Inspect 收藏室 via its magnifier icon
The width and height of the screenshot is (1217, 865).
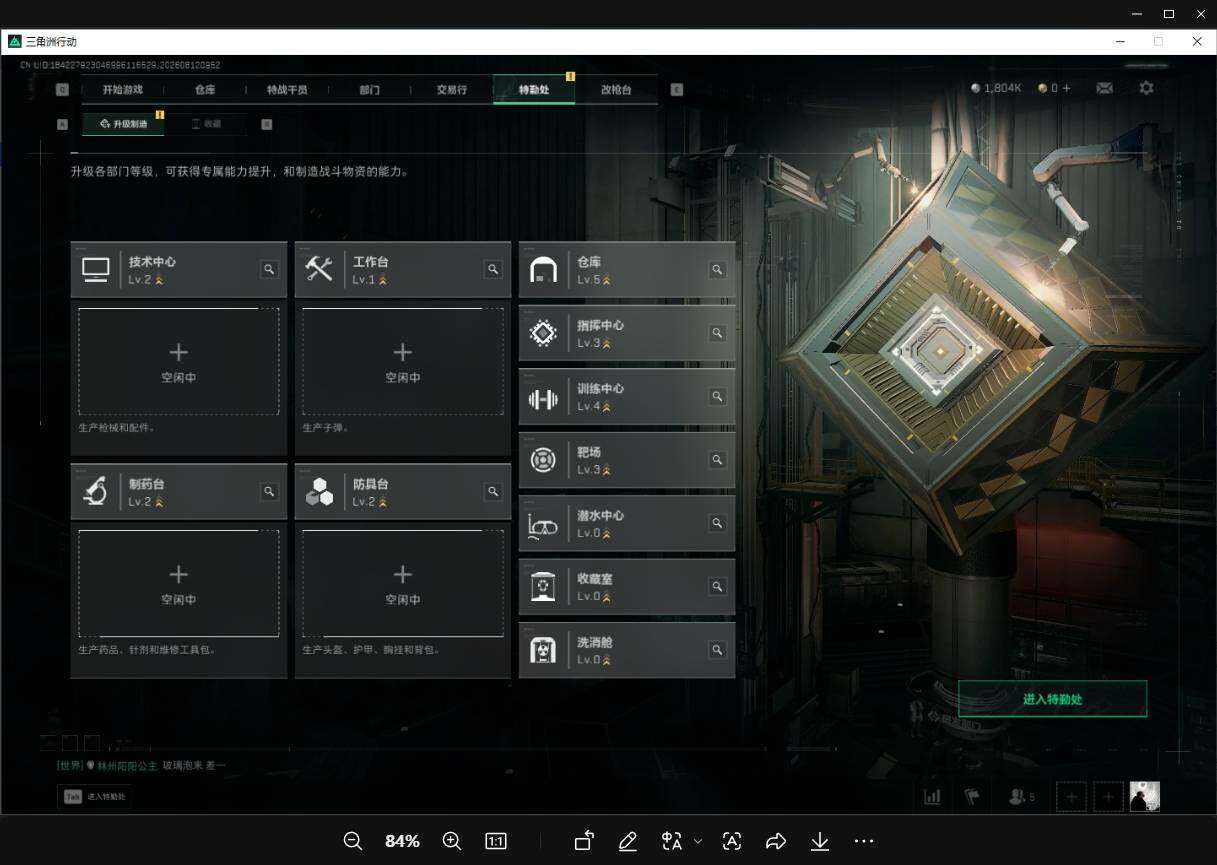point(717,586)
